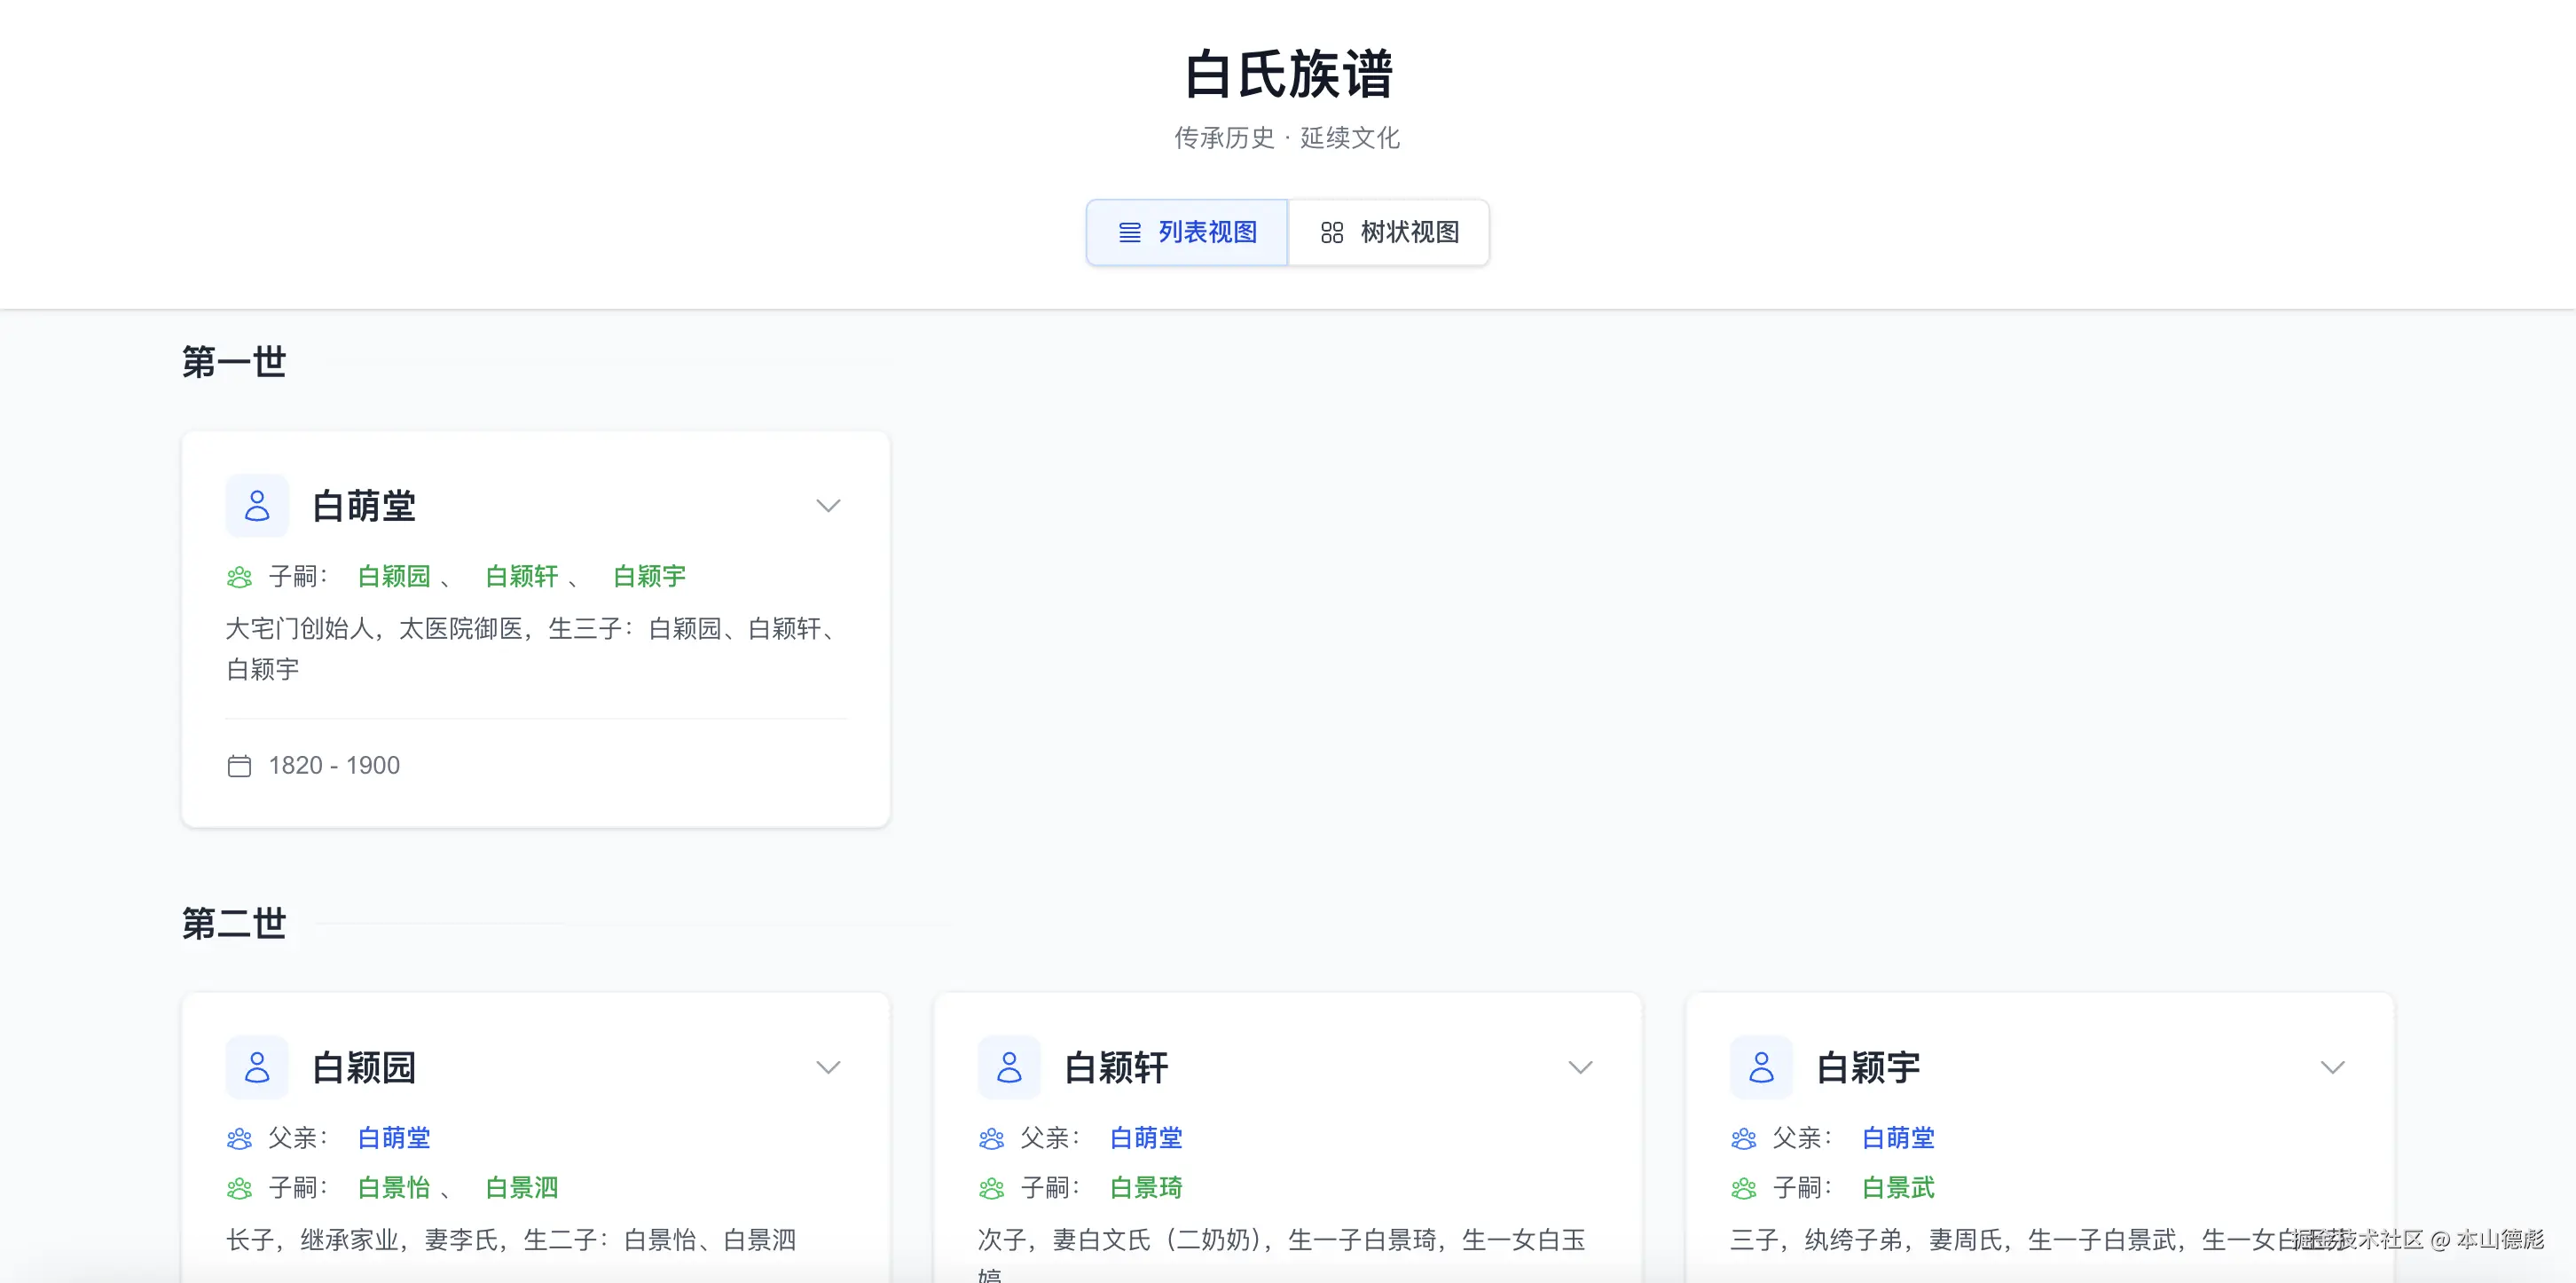Click 白颖园's person avatar icon

(x=257, y=1067)
